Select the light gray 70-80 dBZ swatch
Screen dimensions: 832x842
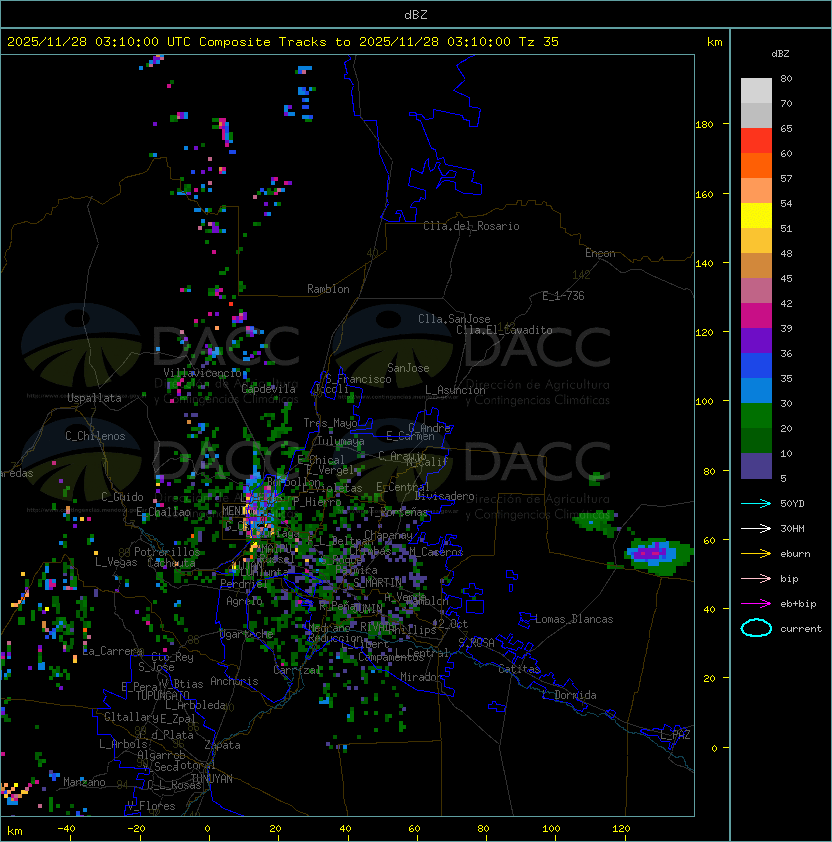coord(756,91)
